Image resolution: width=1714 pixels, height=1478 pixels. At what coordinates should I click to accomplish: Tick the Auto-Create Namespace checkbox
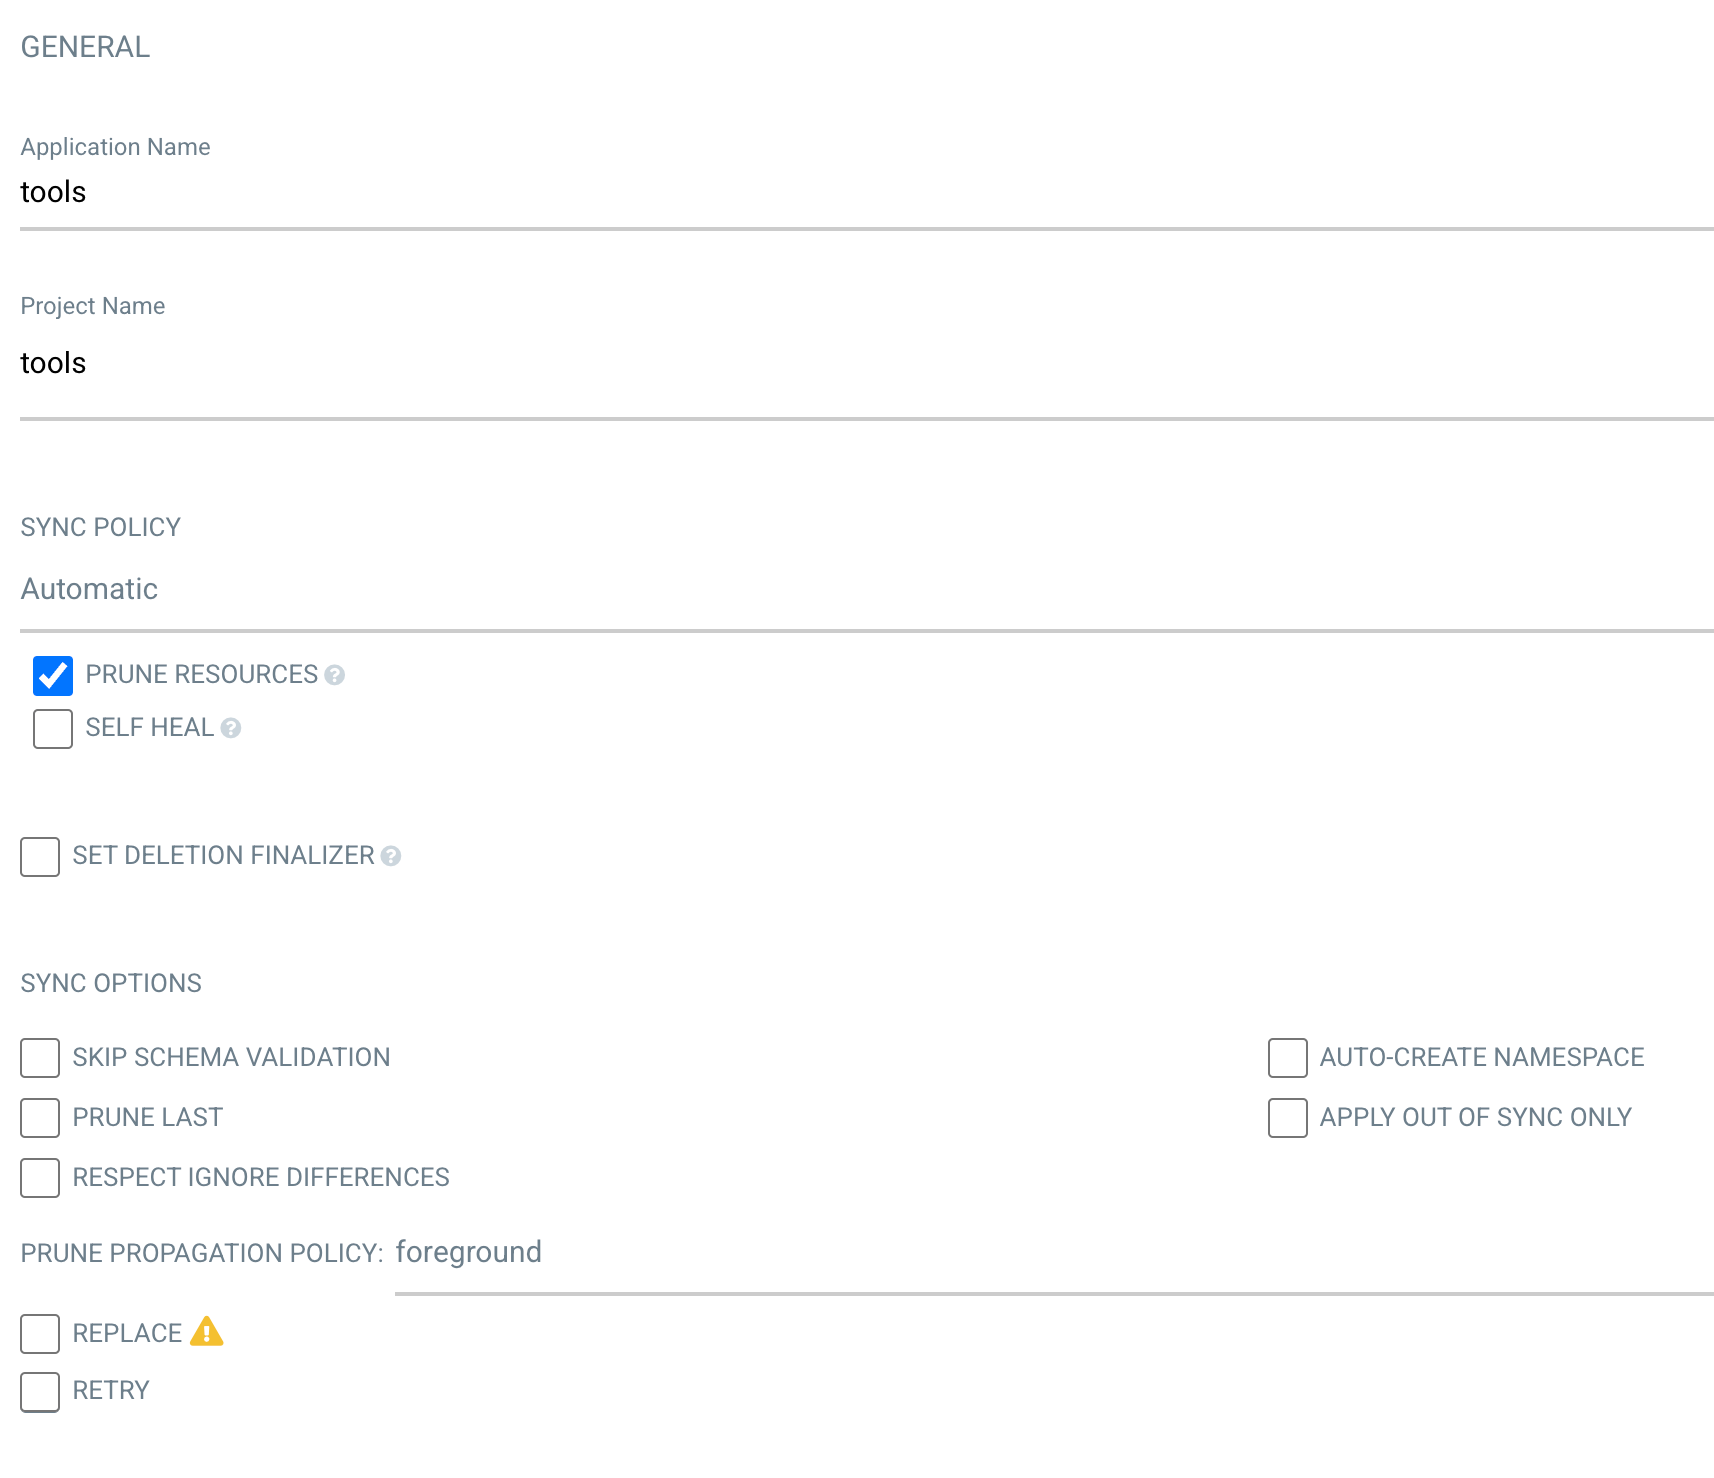(1288, 1058)
